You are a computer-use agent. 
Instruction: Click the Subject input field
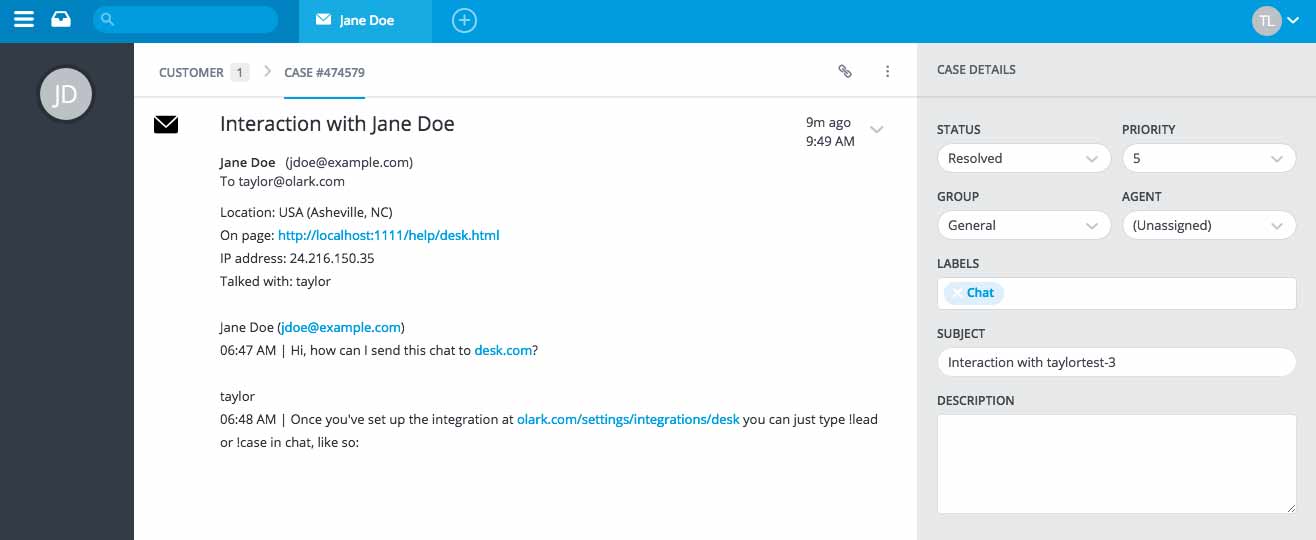point(1116,362)
